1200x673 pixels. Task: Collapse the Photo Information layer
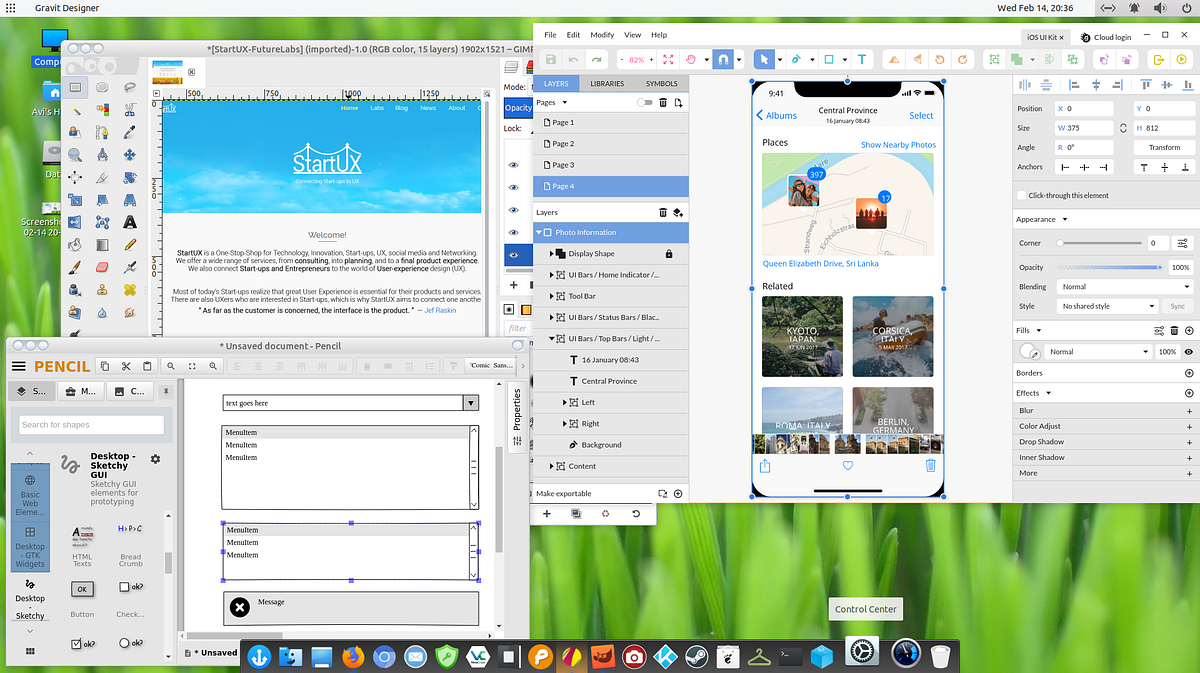pyautogui.click(x=538, y=232)
